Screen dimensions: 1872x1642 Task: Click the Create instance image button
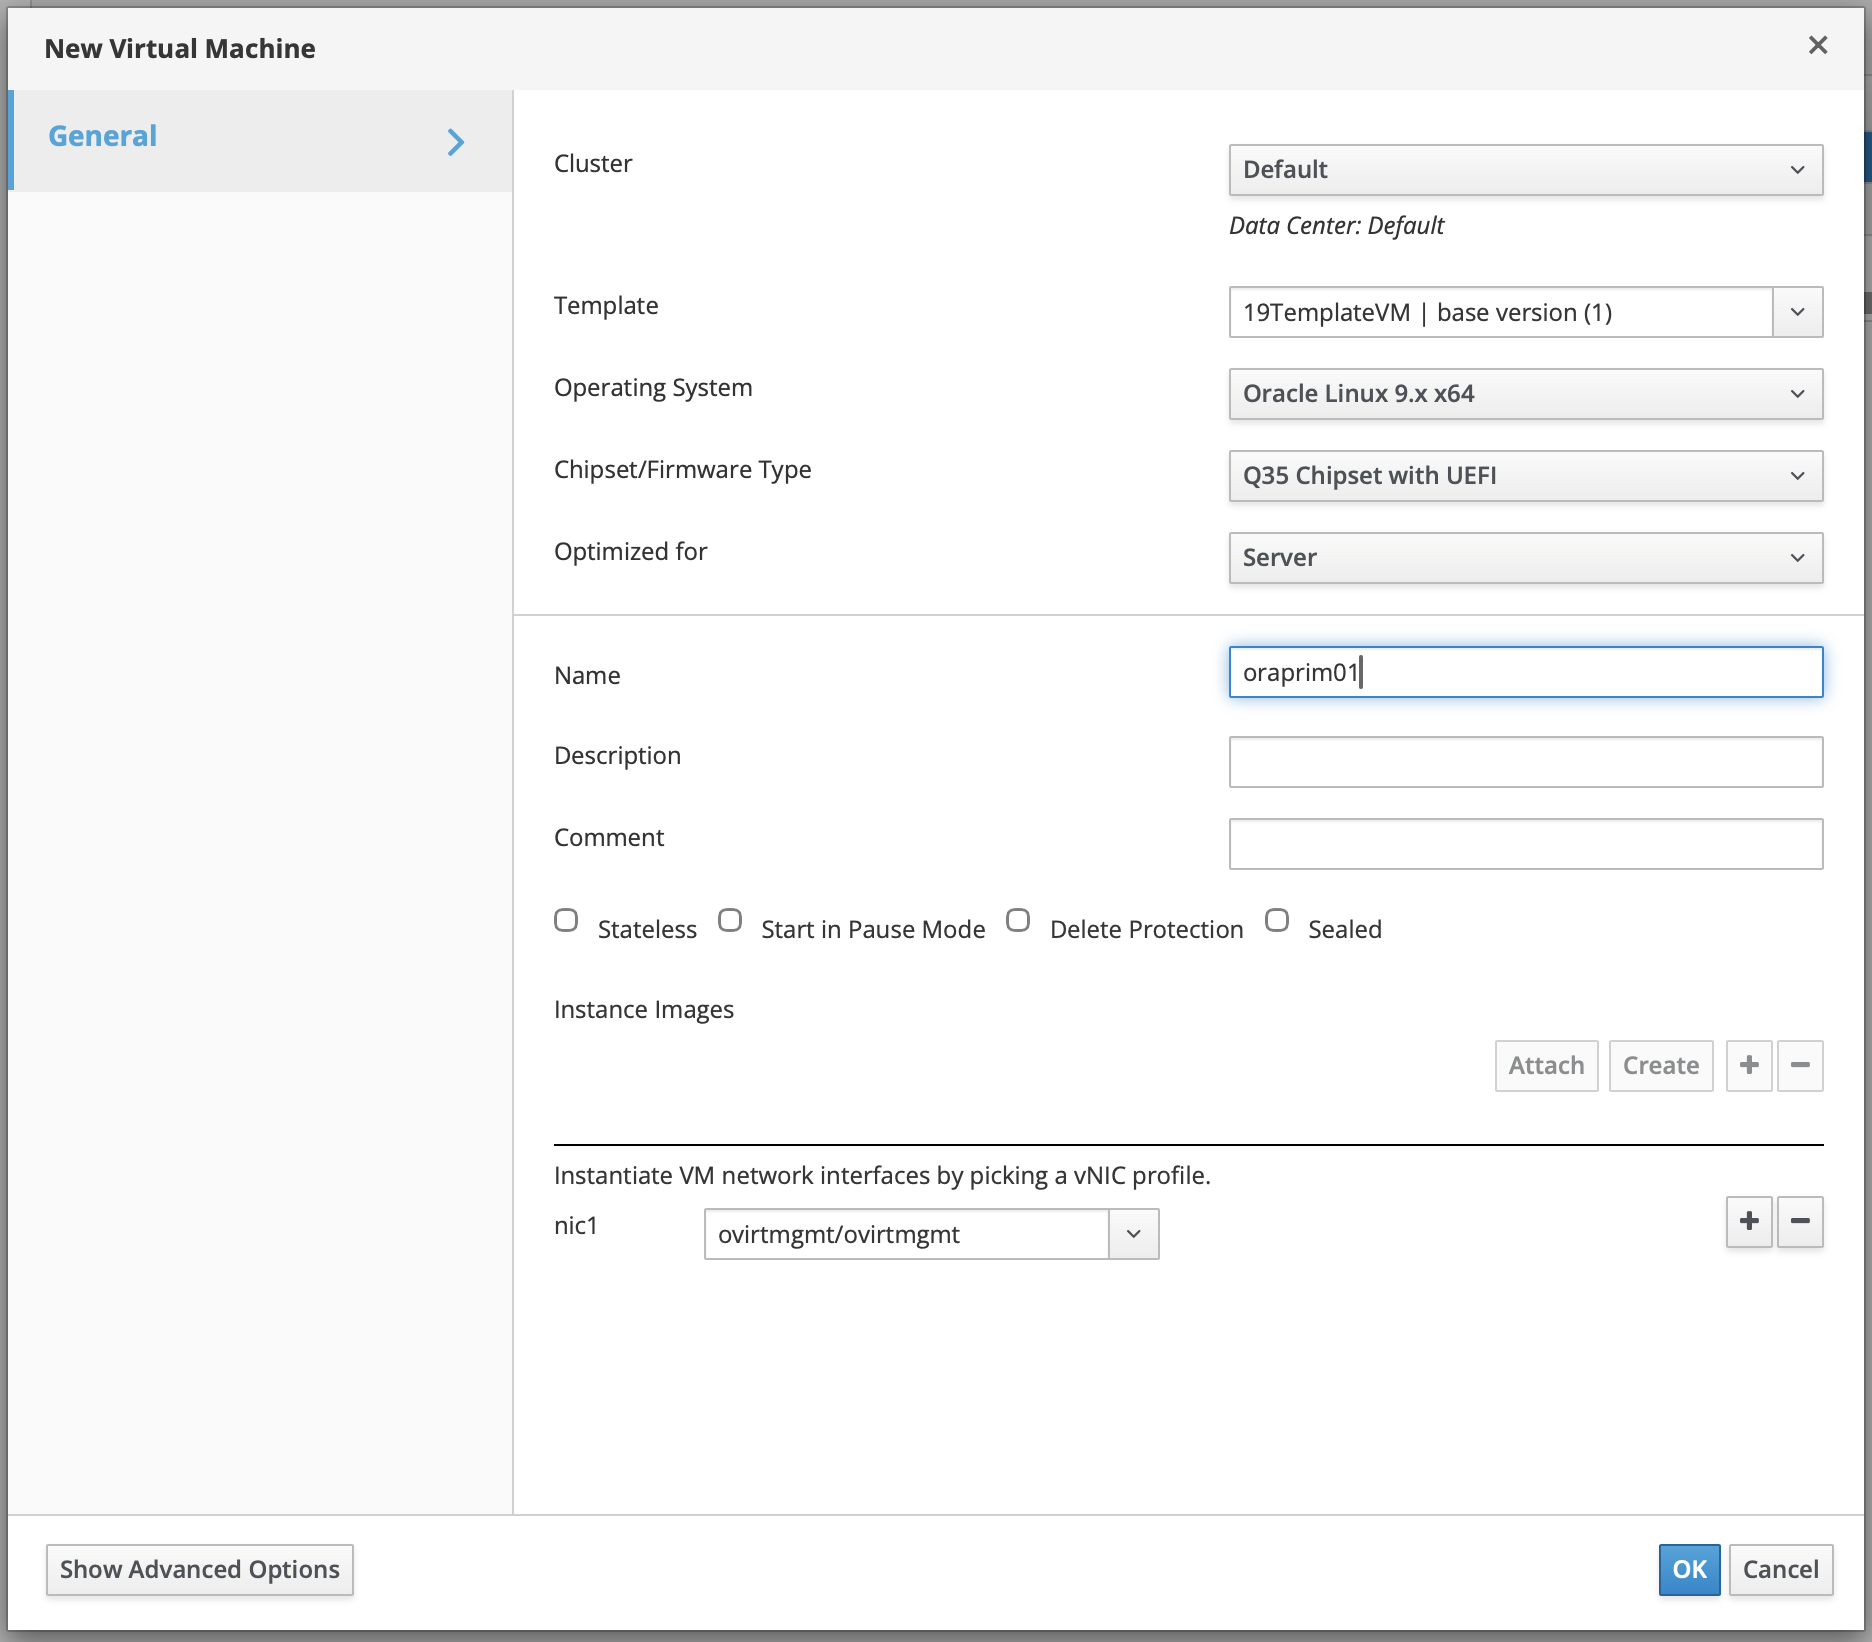point(1660,1066)
